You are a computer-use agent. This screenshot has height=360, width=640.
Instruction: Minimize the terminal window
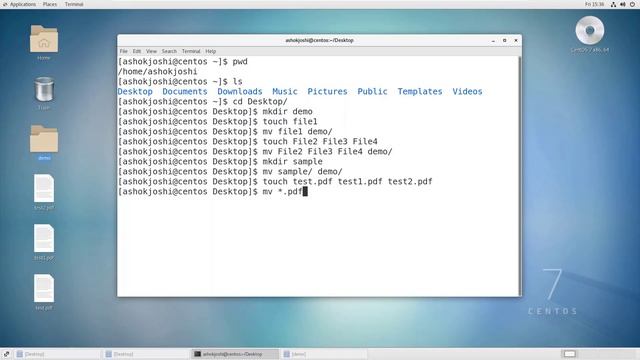click(x=493, y=40)
